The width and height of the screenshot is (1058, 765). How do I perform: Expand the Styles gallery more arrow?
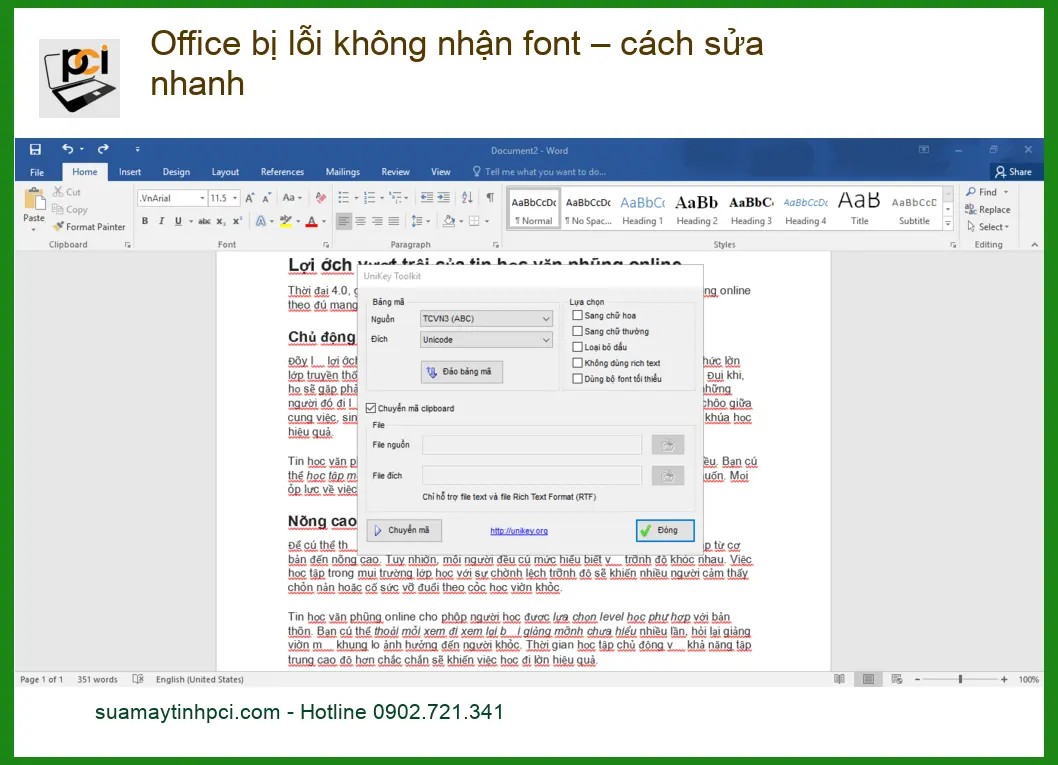[948, 223]
